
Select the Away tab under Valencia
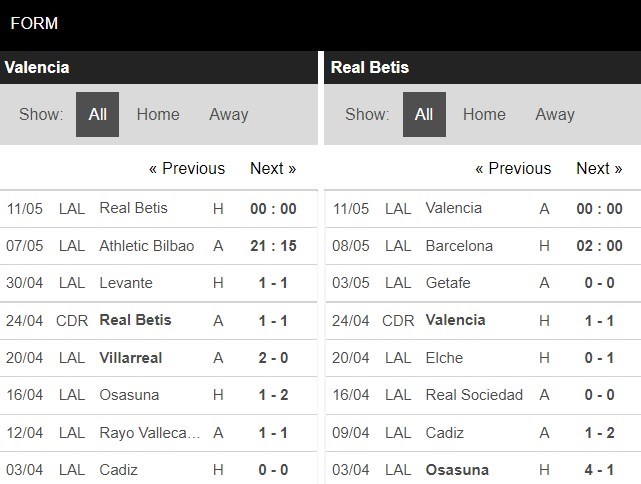tap(229, 114)
